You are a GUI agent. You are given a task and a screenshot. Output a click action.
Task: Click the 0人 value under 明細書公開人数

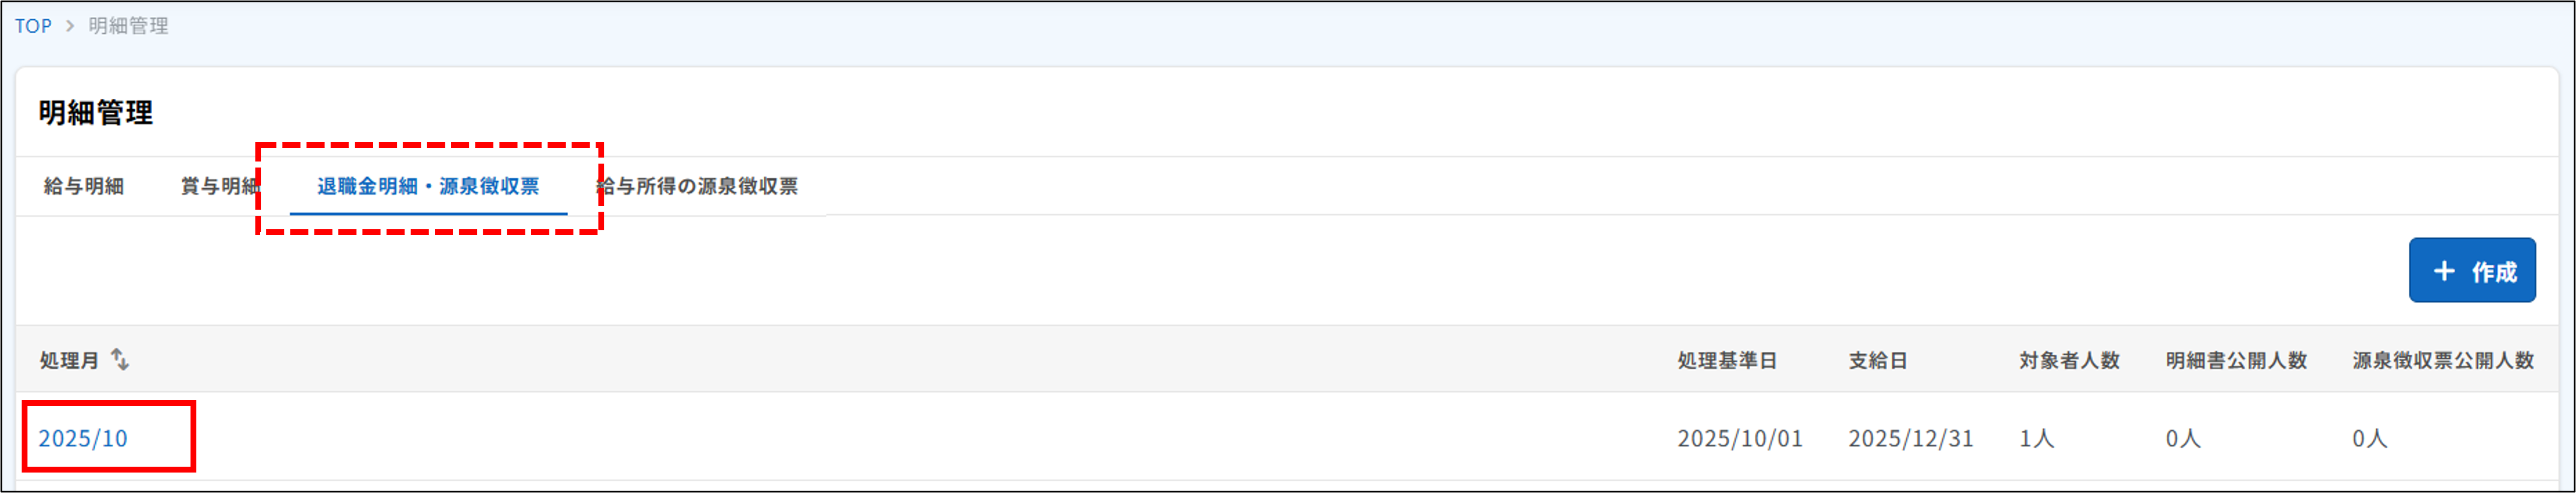2183,438
